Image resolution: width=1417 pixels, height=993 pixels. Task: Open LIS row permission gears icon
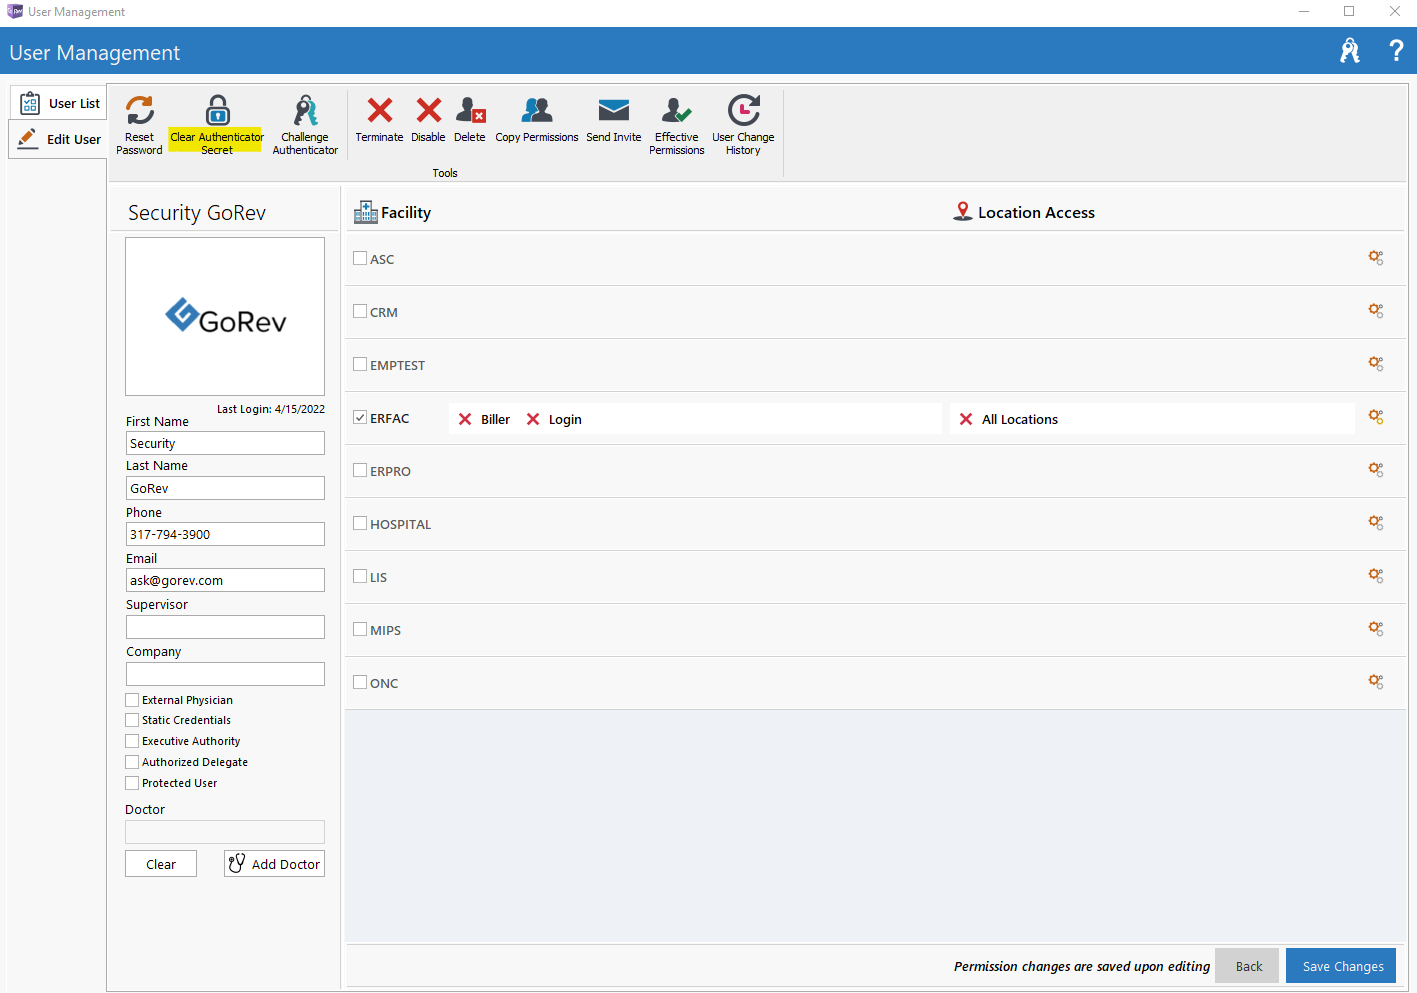pos(1376,576)
